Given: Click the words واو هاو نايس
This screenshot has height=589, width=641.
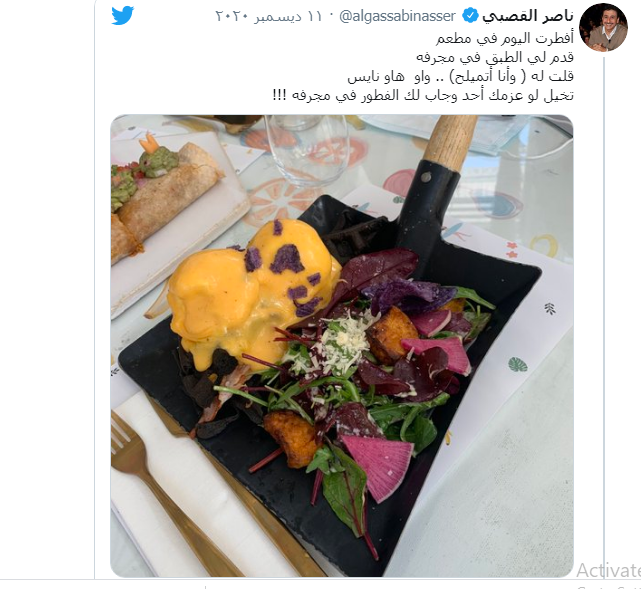Looking at the screenshot, I should (388, 76).
